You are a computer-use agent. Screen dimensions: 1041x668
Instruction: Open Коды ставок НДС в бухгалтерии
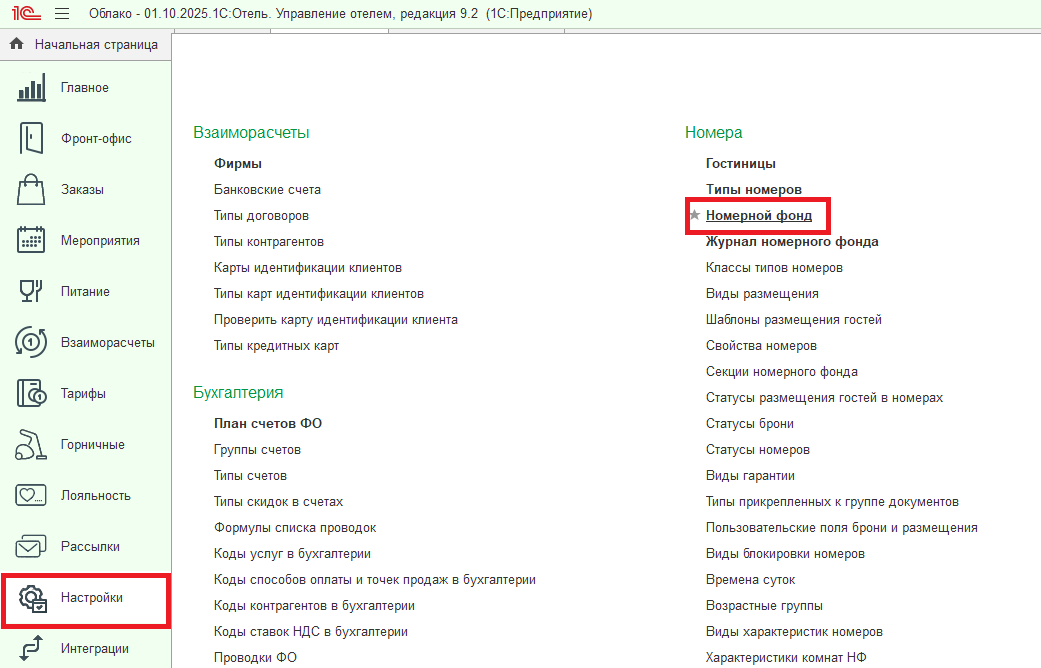[311, 631]
